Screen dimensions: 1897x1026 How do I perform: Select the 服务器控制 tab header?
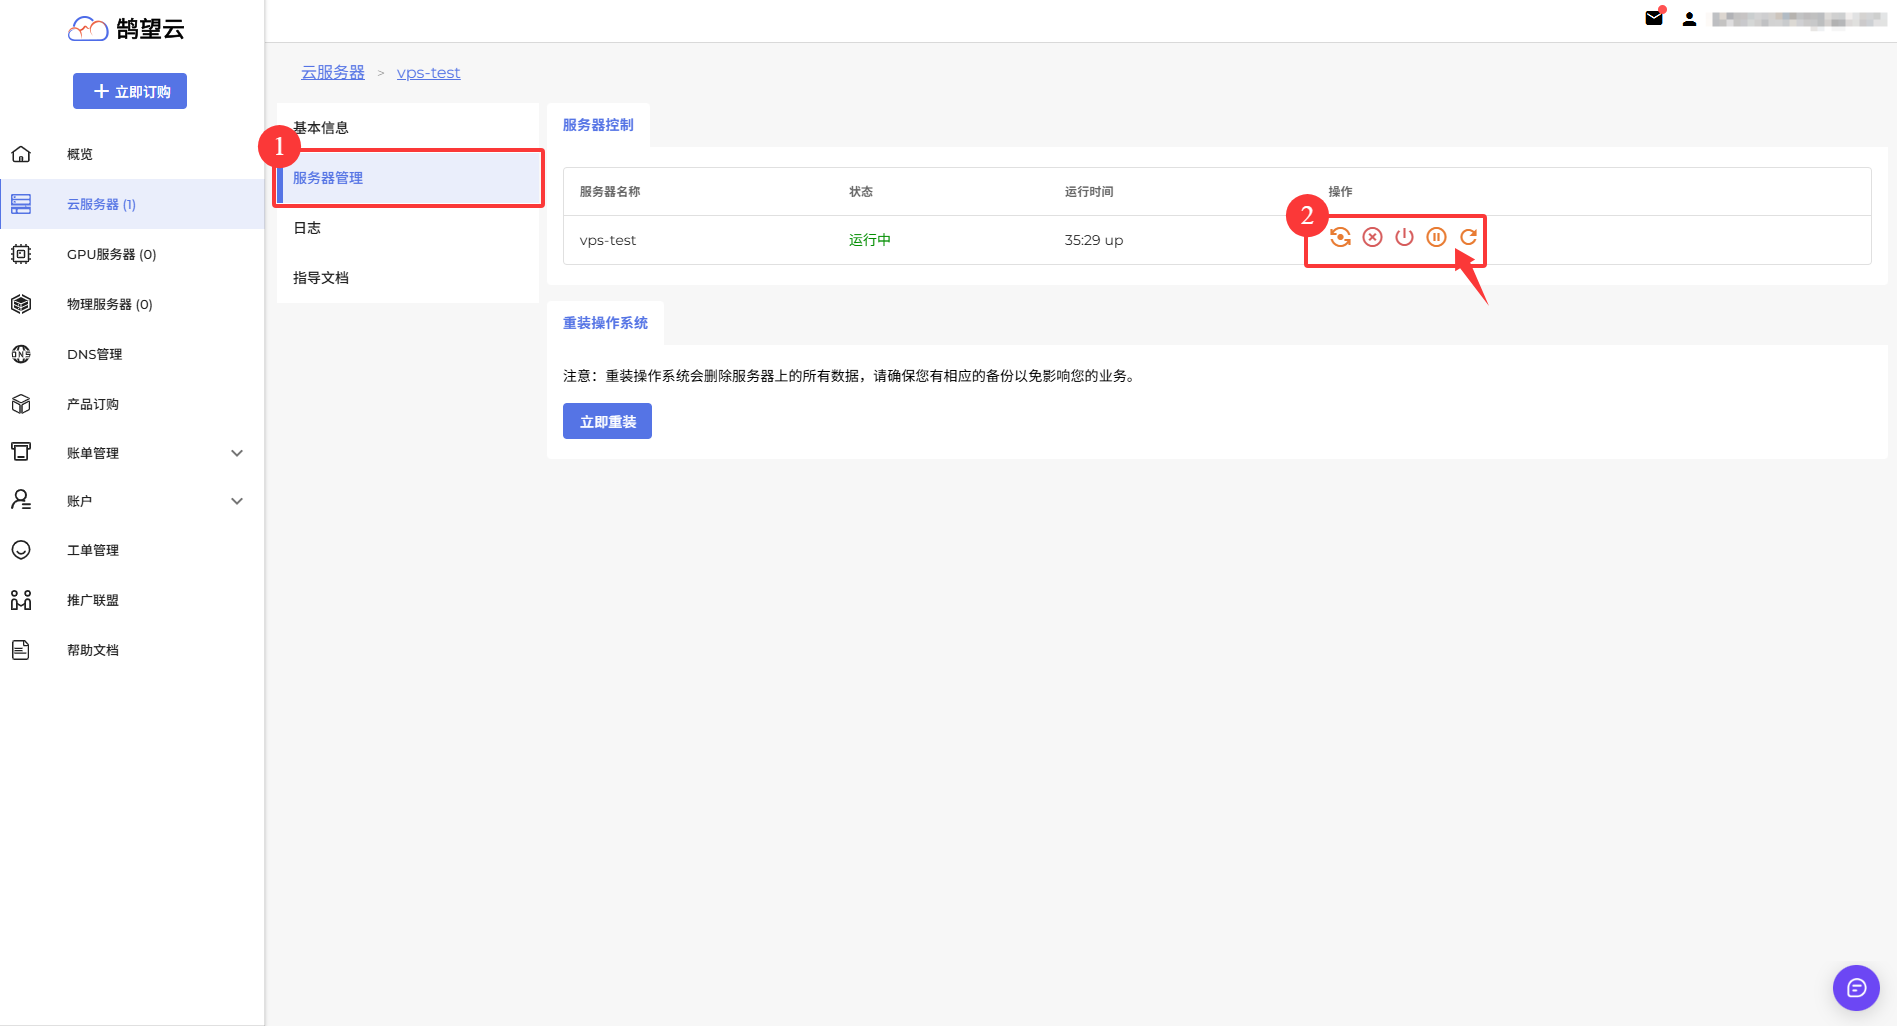pos(598,125)
